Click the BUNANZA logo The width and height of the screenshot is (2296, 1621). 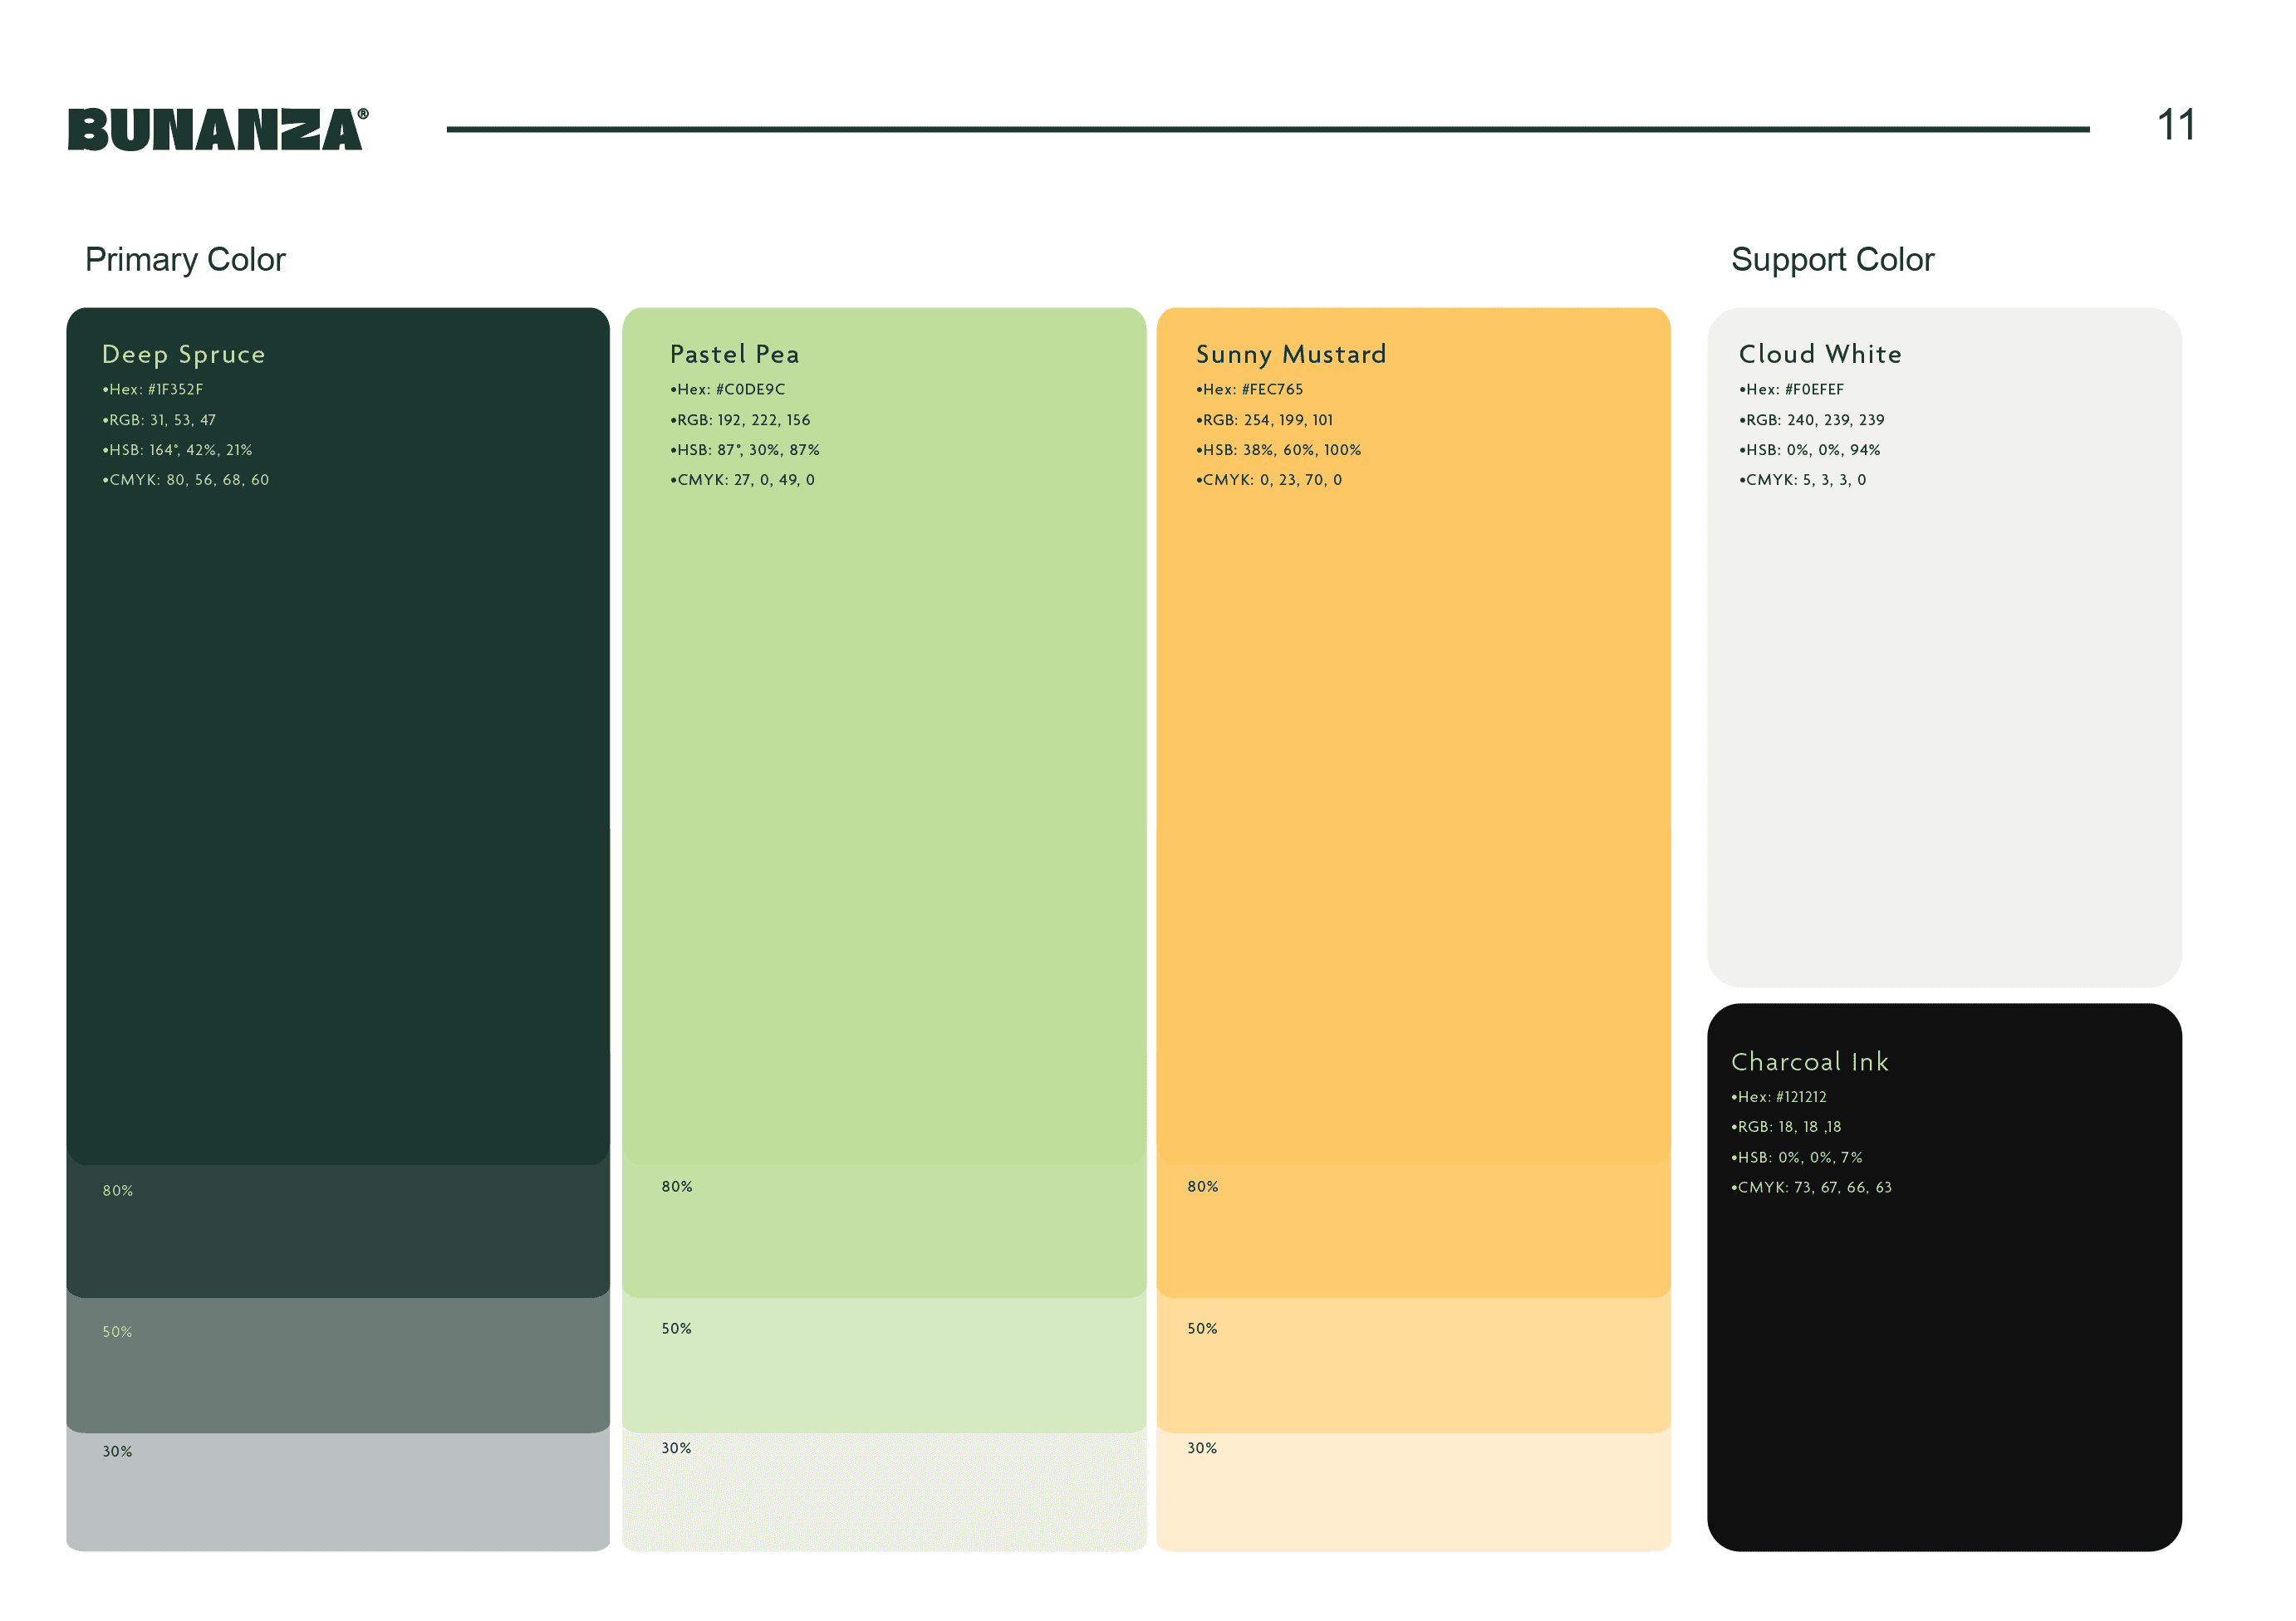[217, 130]
